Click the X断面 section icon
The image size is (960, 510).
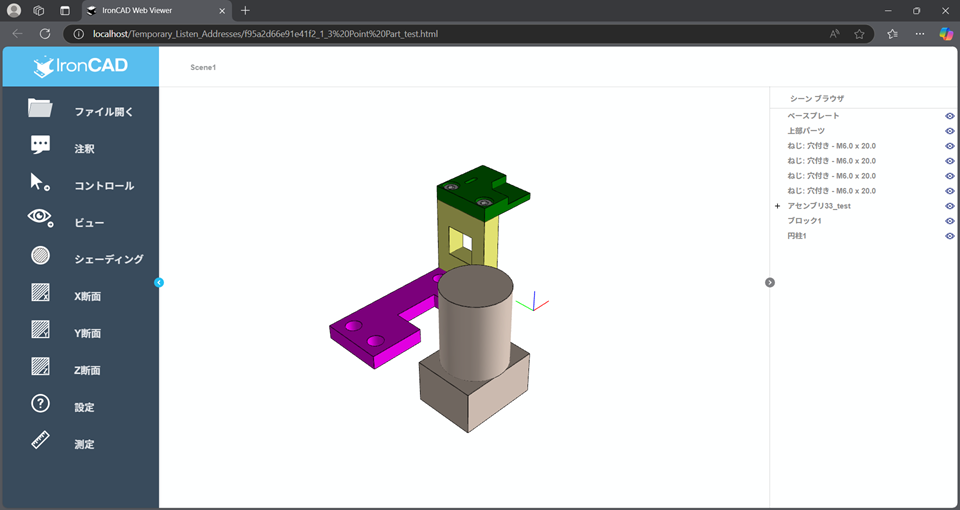coord(40,293)
